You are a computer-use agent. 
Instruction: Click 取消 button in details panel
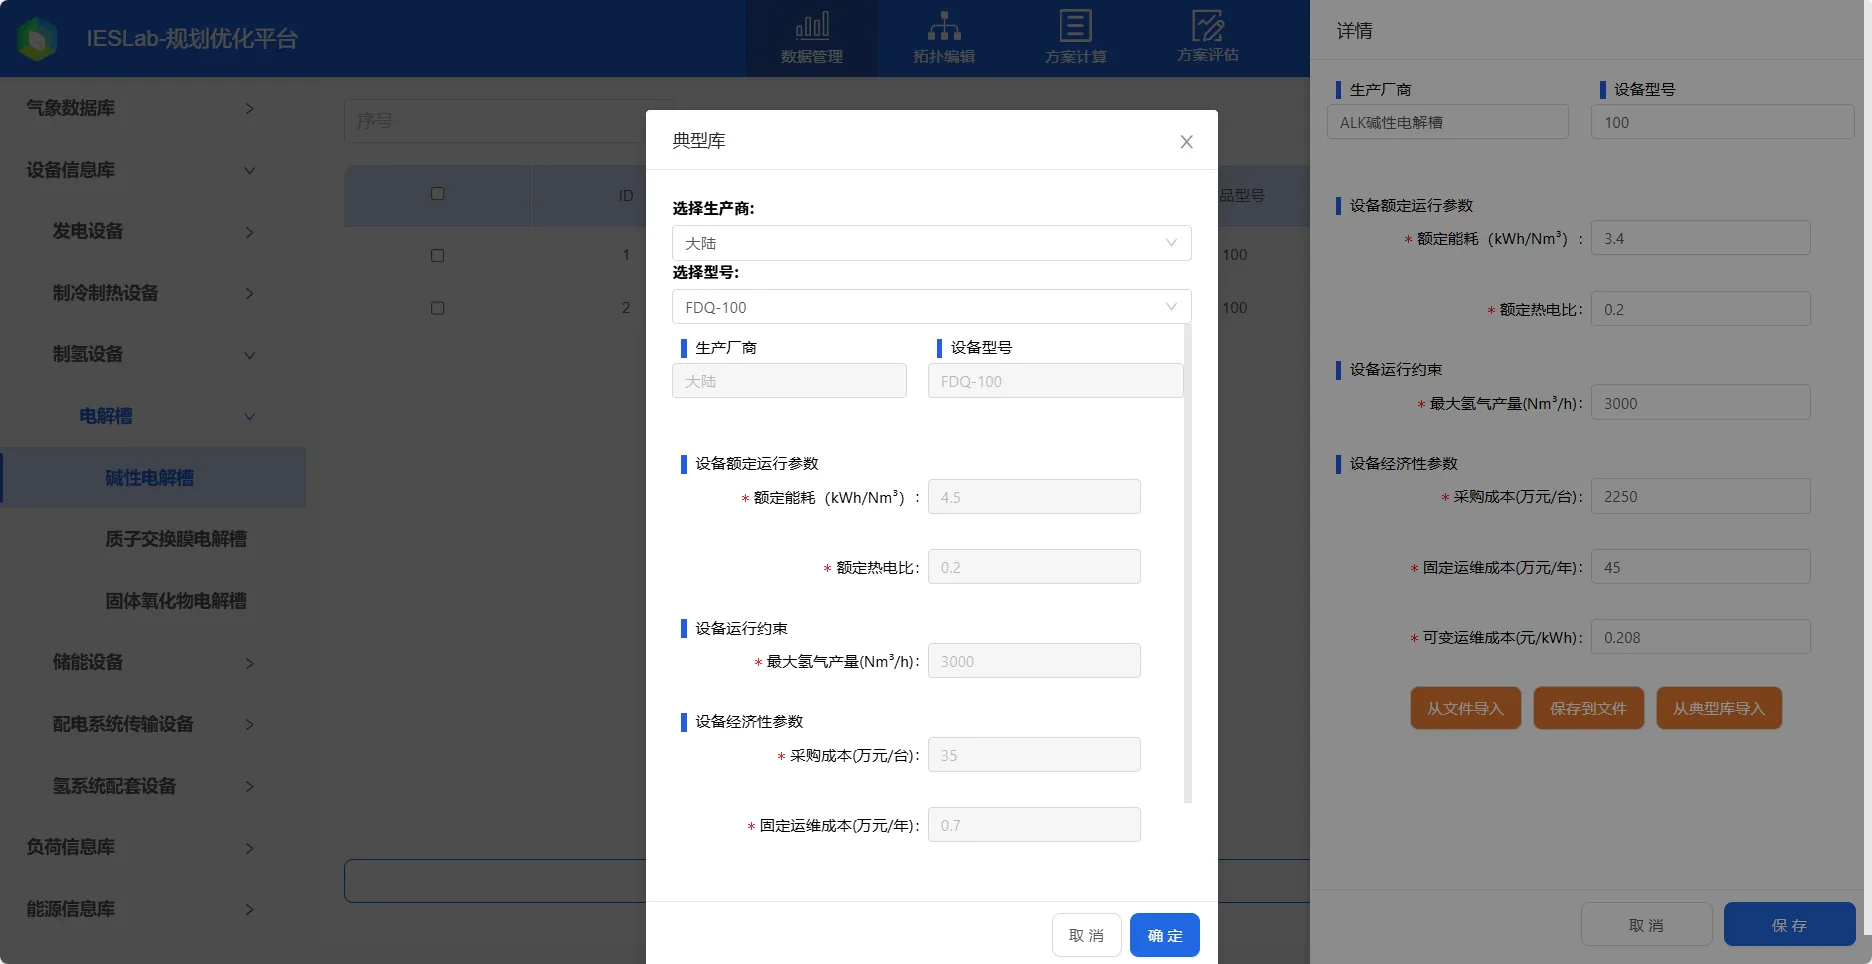click(x=1646, y=925)
